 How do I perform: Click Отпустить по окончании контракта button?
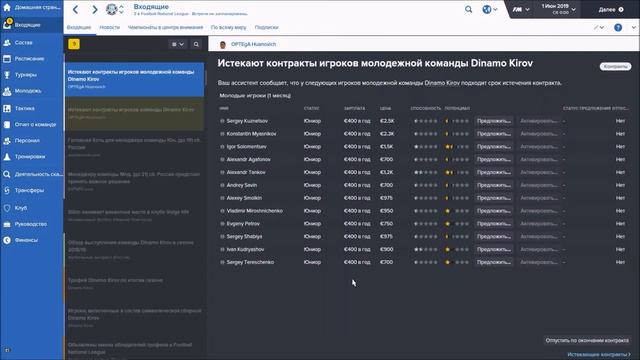pos(587,340)
